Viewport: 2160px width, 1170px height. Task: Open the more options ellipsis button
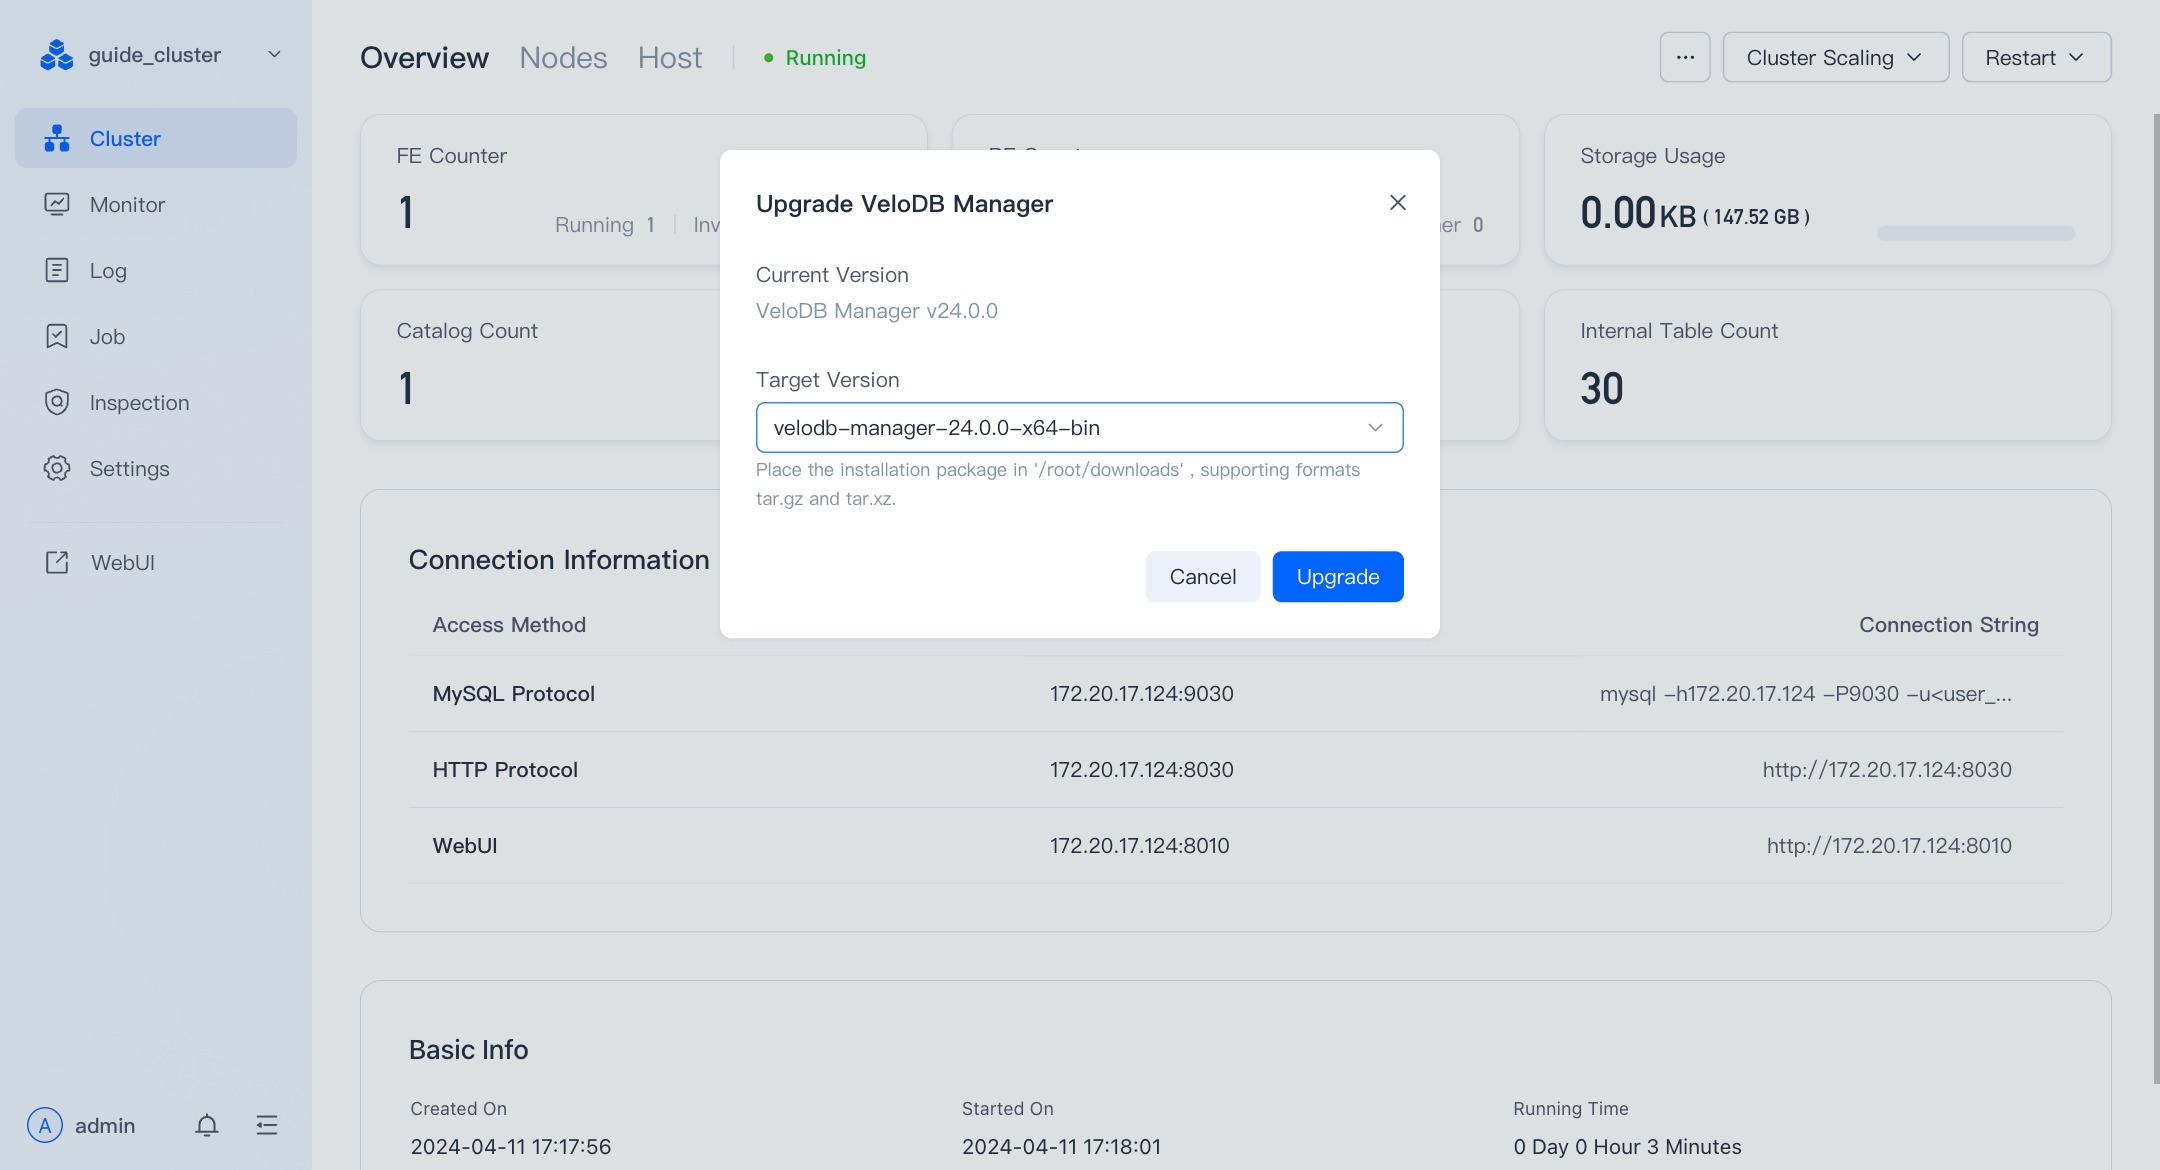click(1685, 57)
